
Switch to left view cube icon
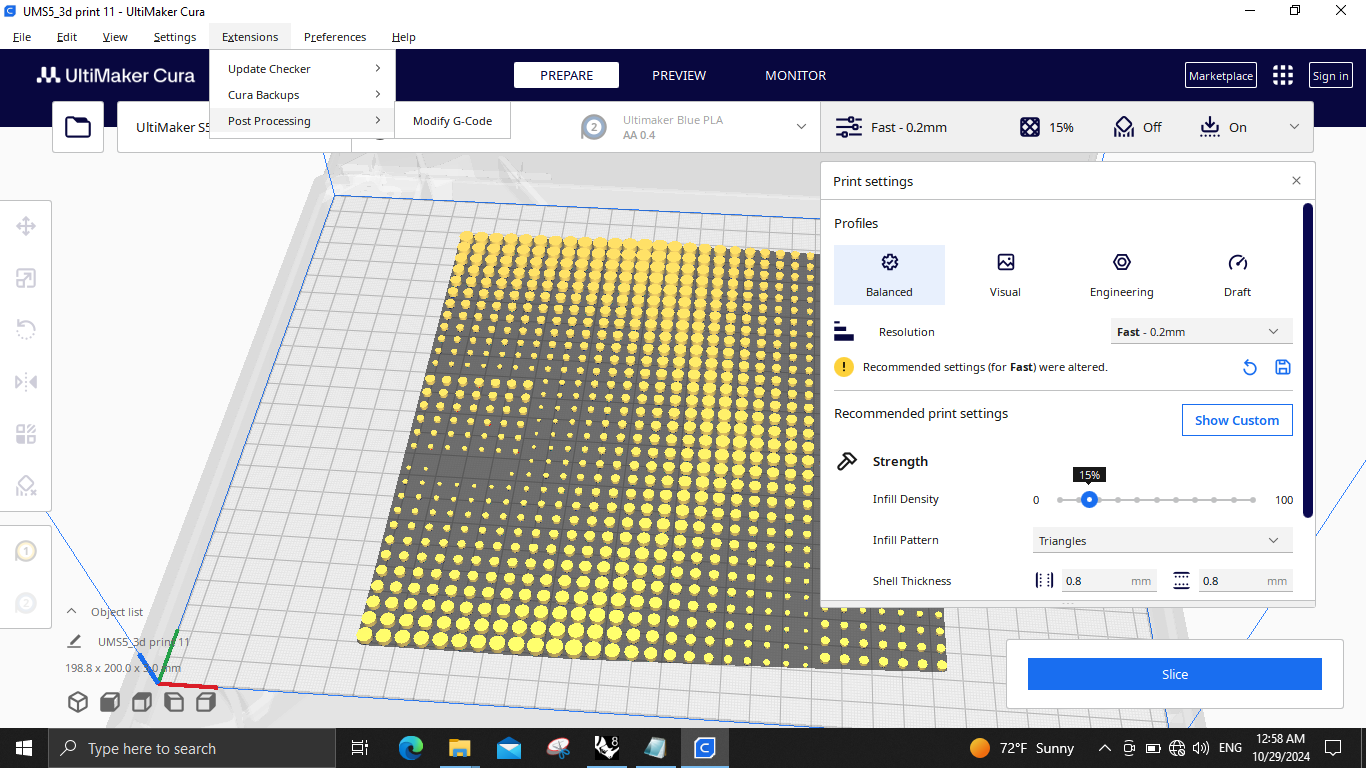click(x=174, y=702)
